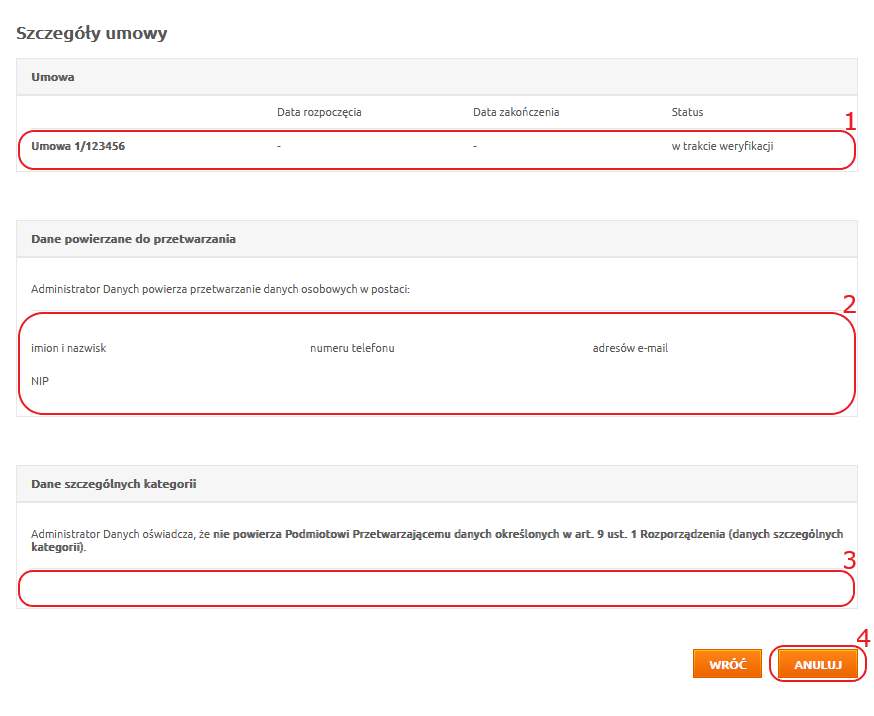Click the red annotation number 1
874x716 pixels.
click(850, 121)
